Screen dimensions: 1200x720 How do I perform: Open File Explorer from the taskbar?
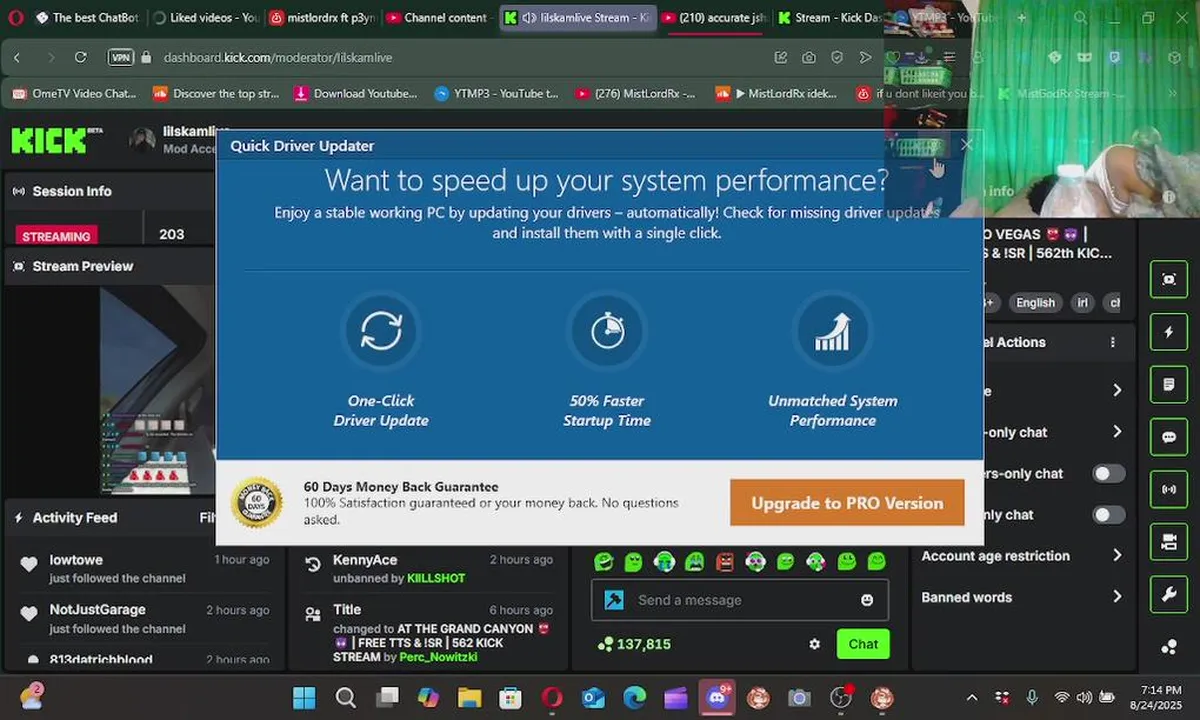(469, 697)
